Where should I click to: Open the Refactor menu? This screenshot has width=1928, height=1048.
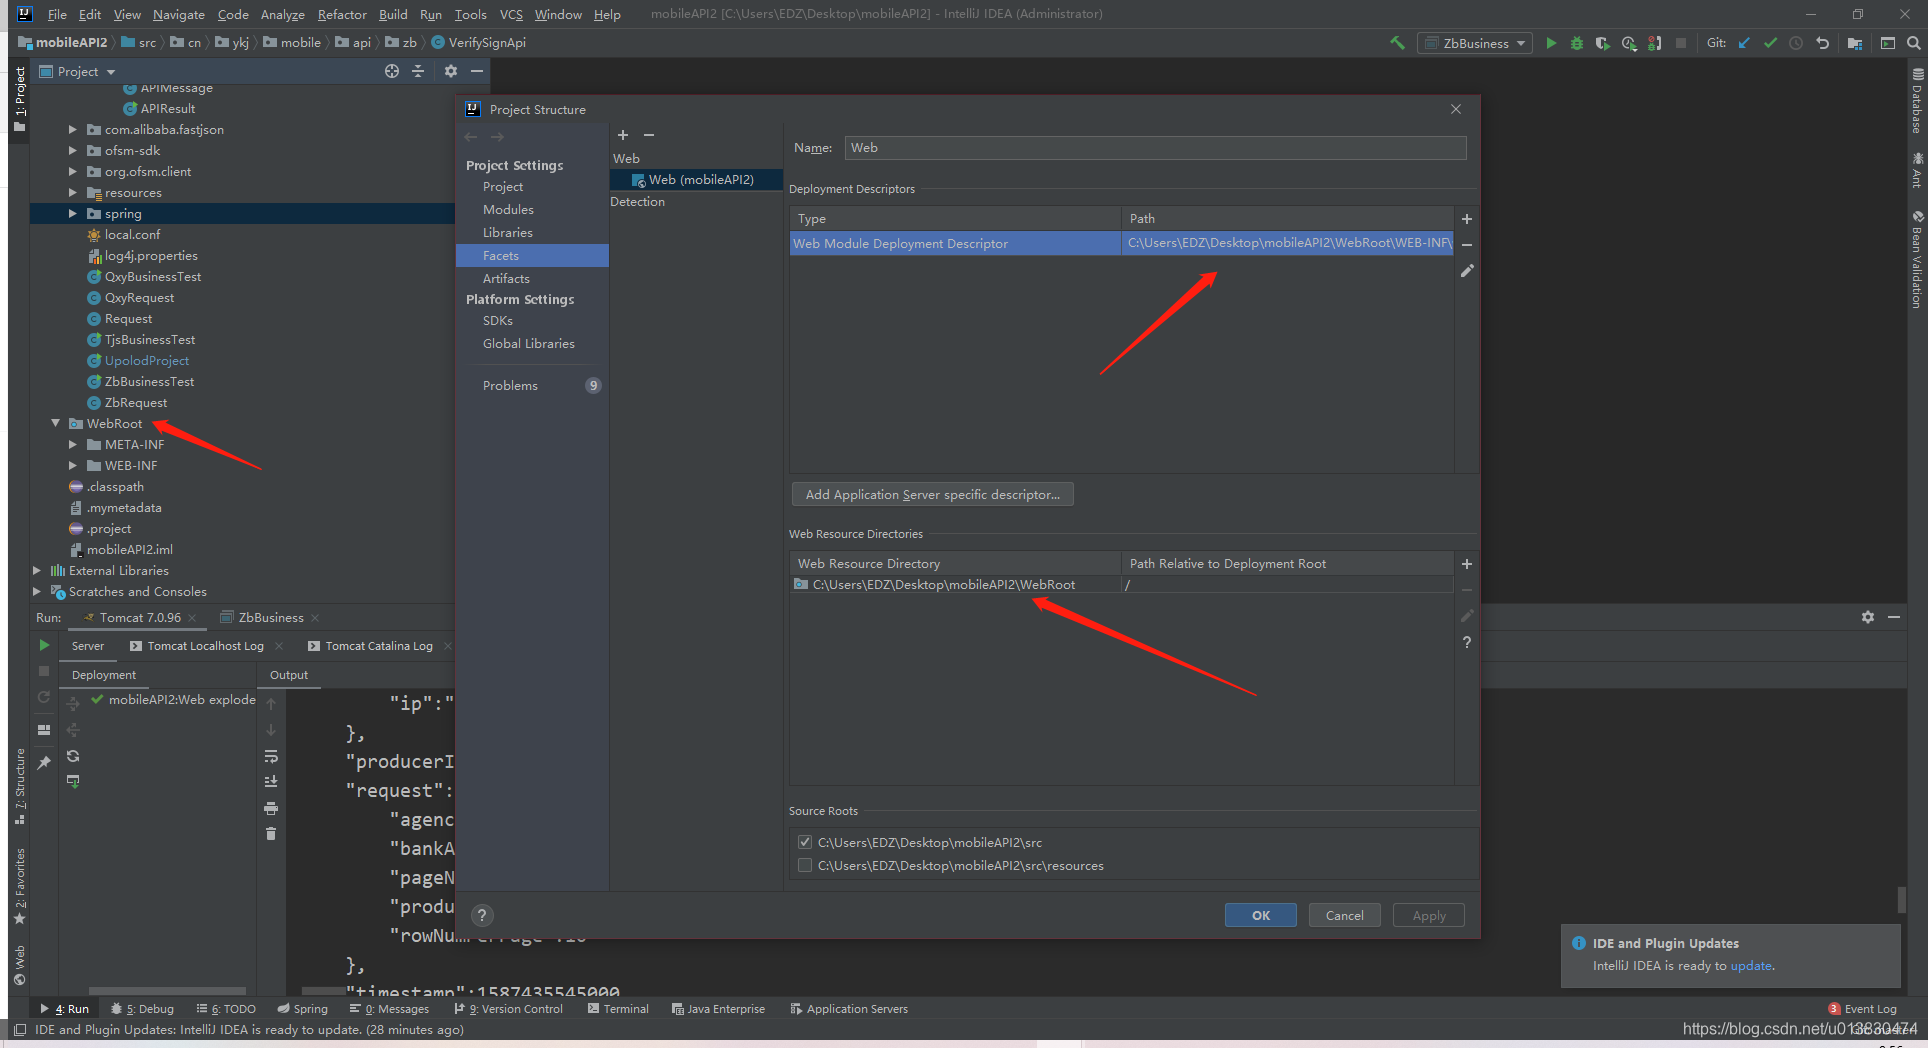tap(342, 14)
